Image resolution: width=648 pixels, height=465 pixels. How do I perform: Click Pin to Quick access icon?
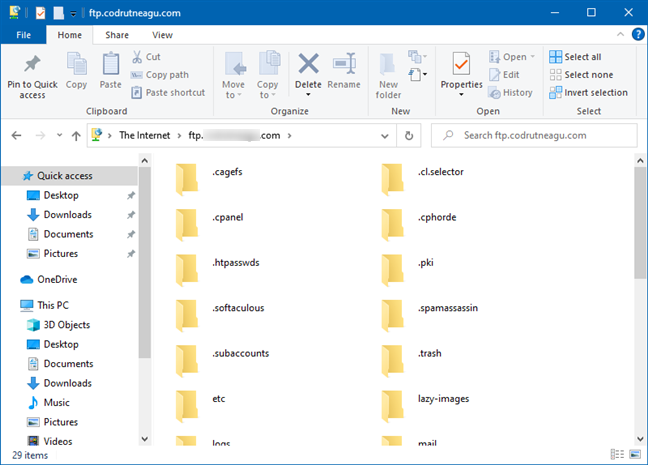pos(32,64)
